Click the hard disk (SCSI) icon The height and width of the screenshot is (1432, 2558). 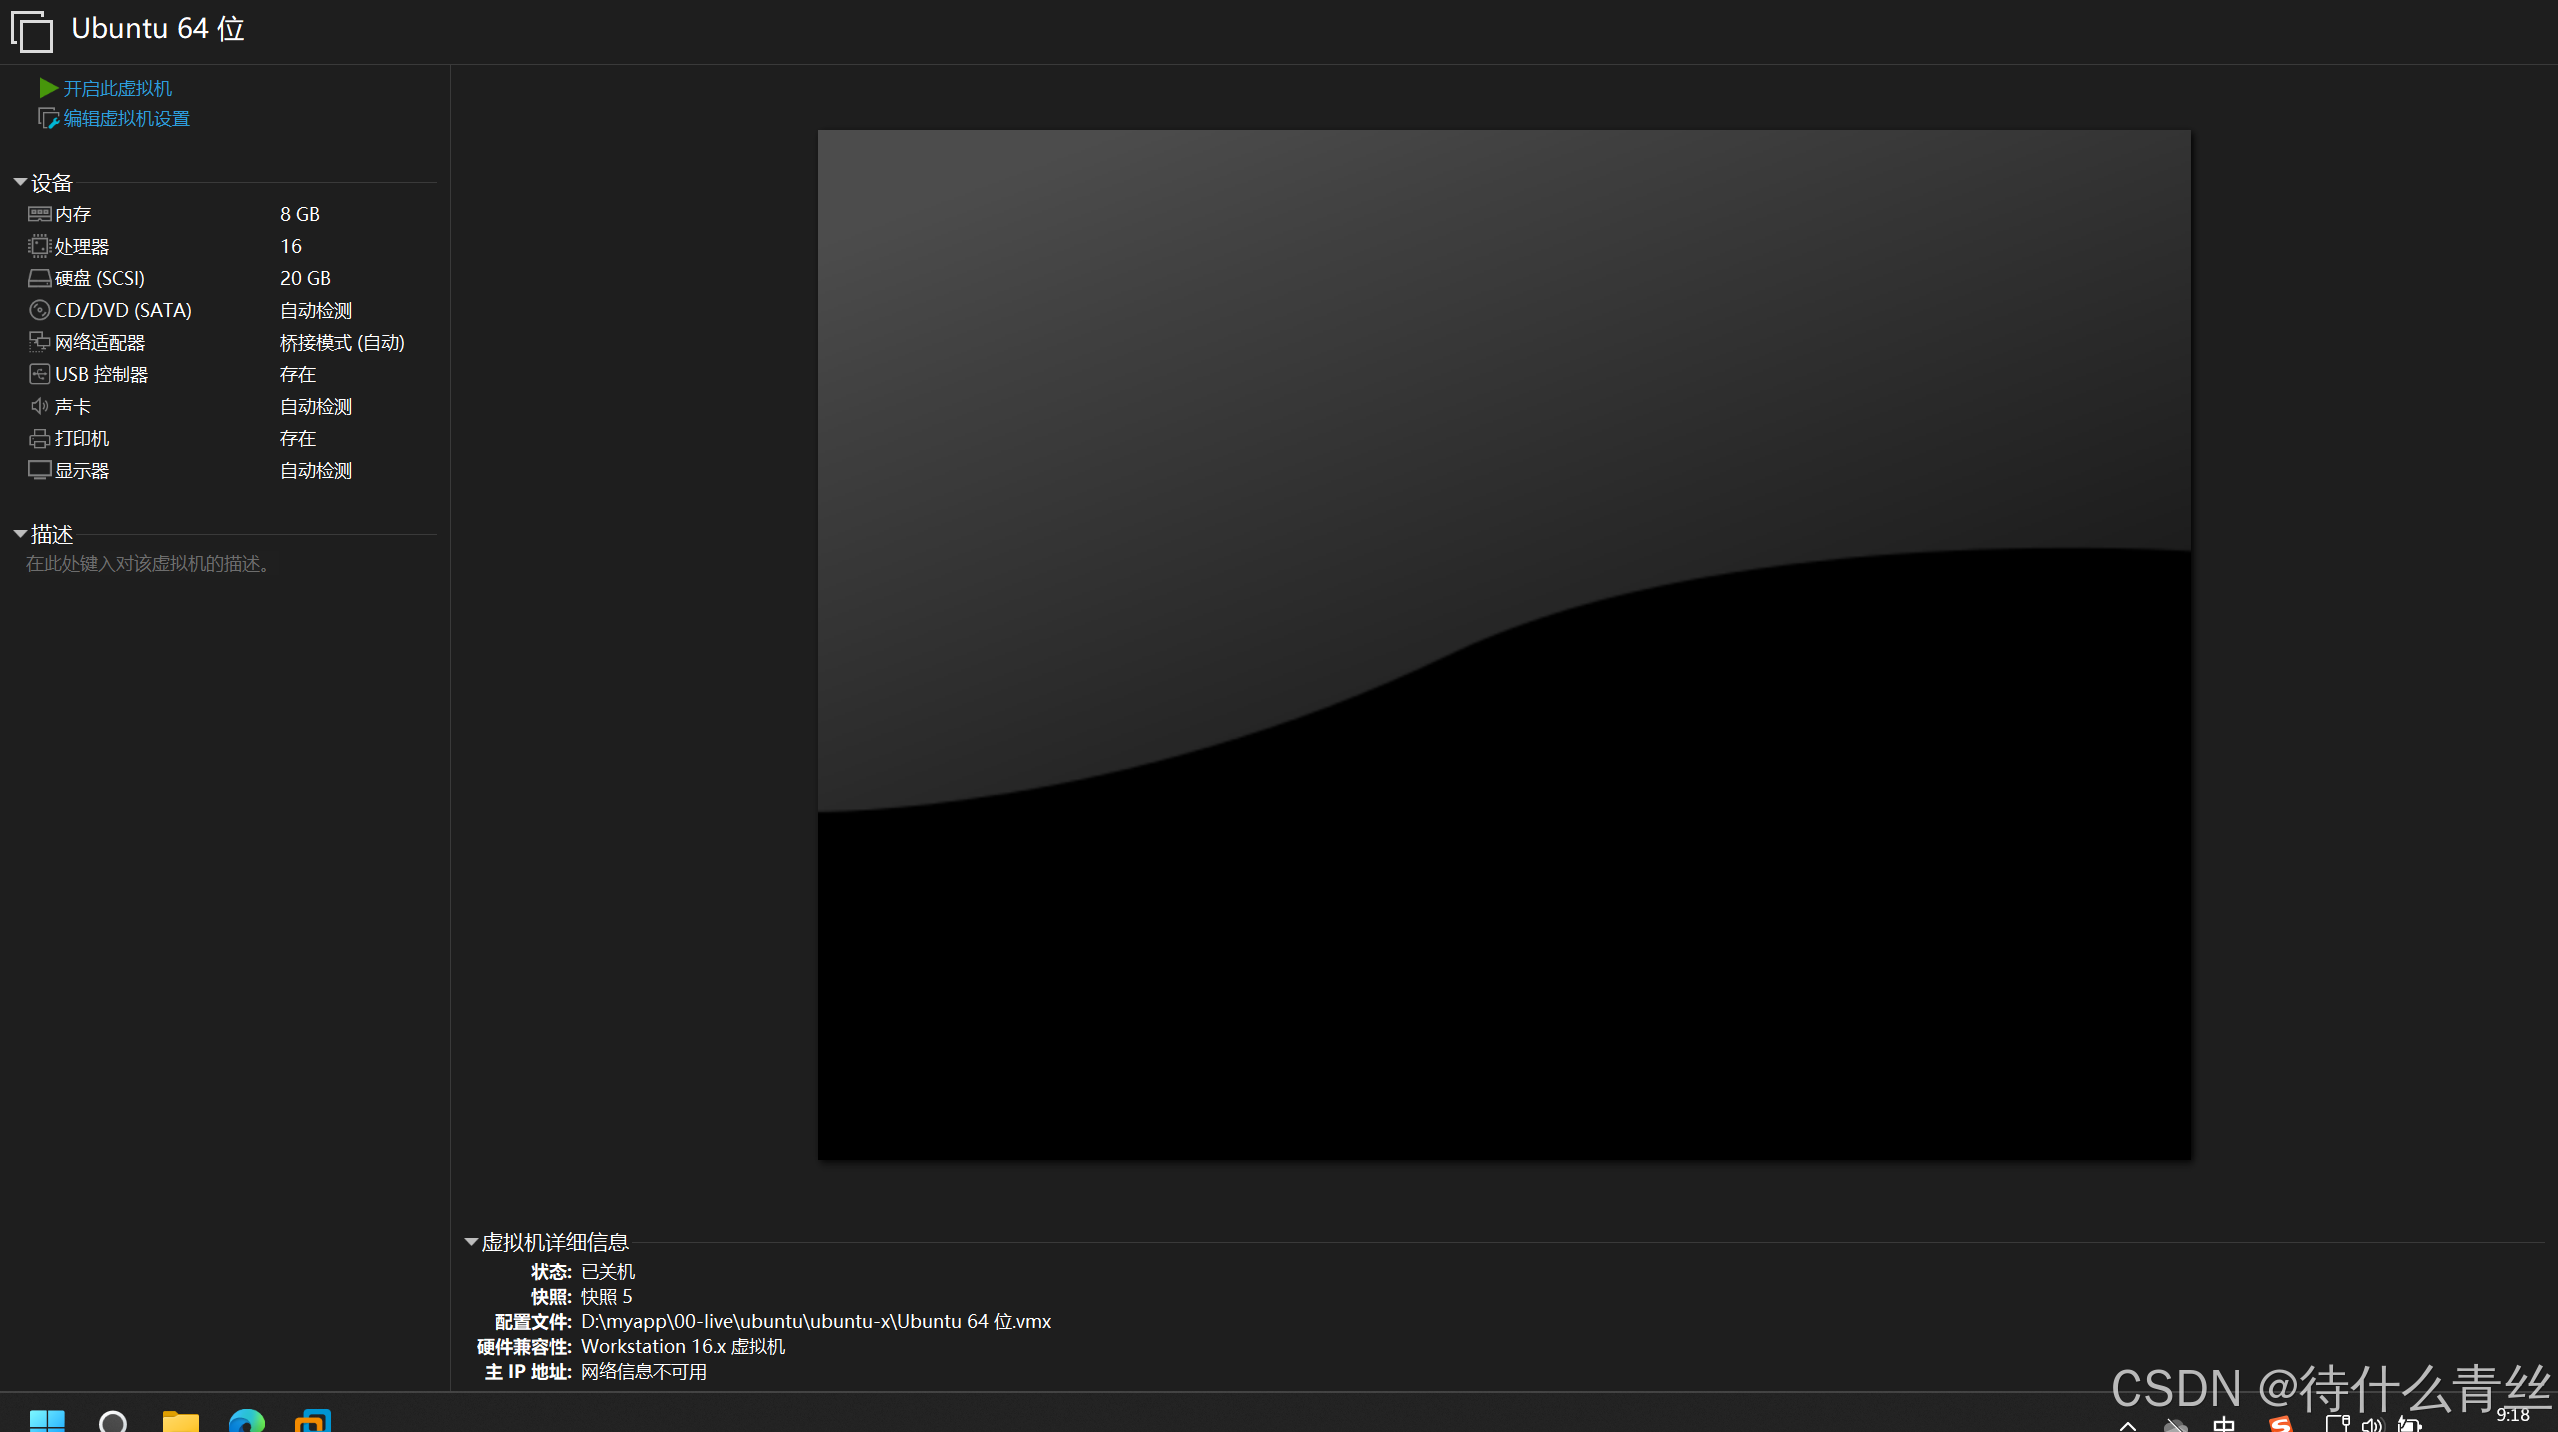point(39,278)
